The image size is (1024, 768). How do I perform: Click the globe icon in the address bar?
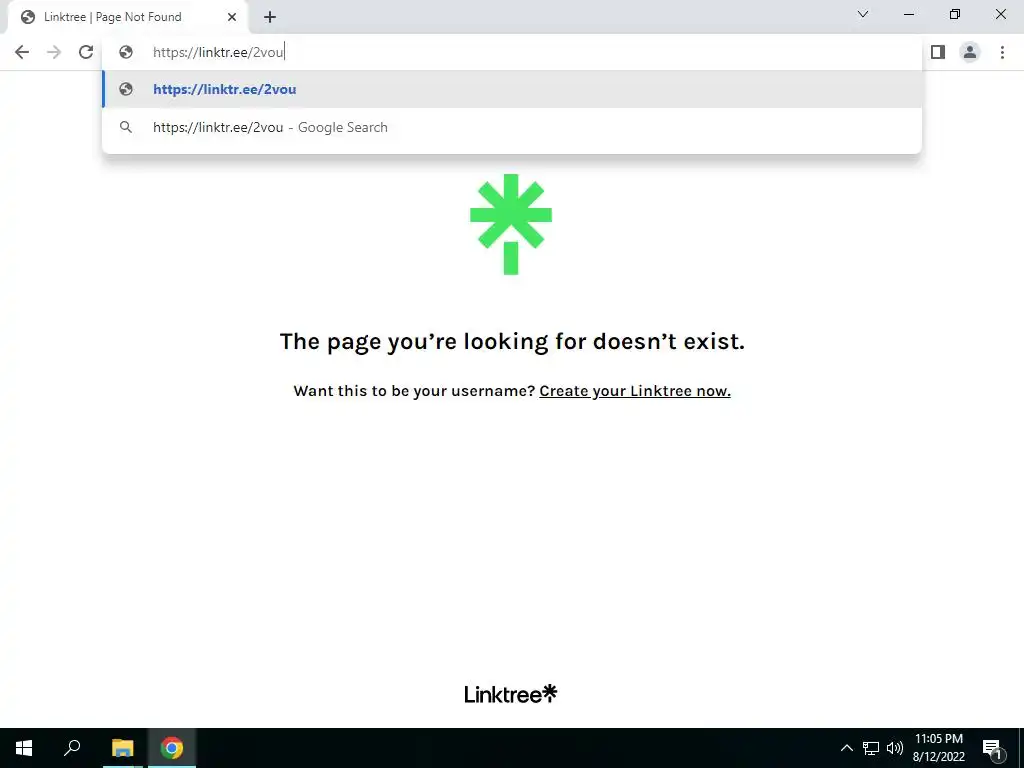click(126, 52)
